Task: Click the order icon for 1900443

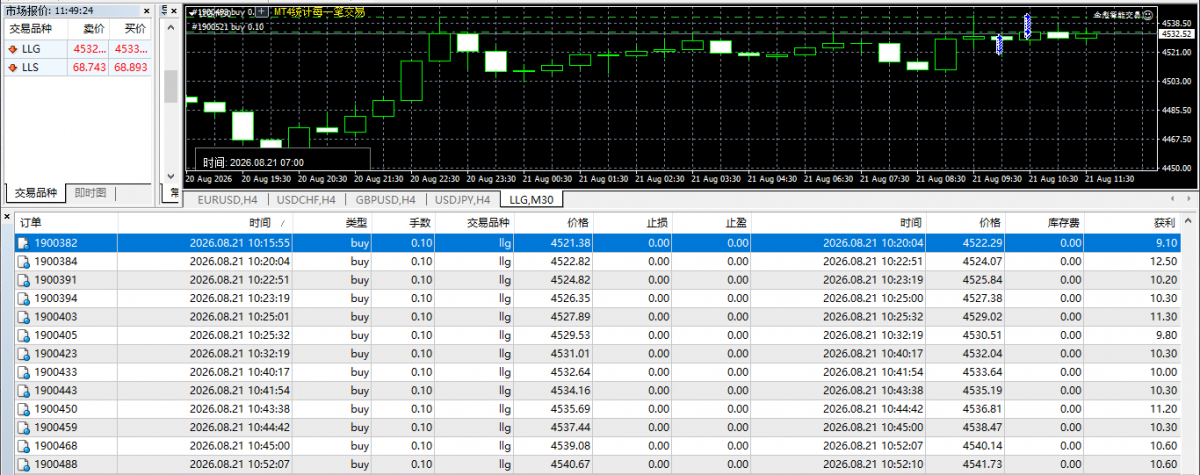Action: (24, 390)
